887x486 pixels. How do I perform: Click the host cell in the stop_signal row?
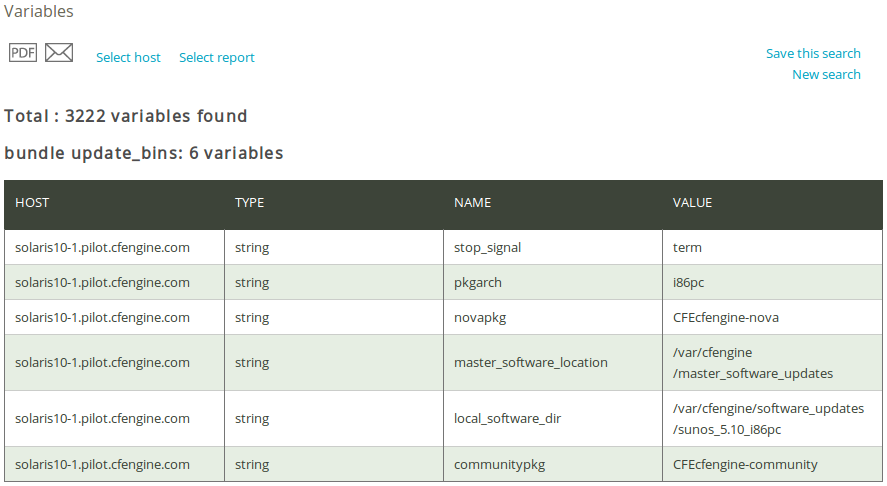[x=114, y=247]
